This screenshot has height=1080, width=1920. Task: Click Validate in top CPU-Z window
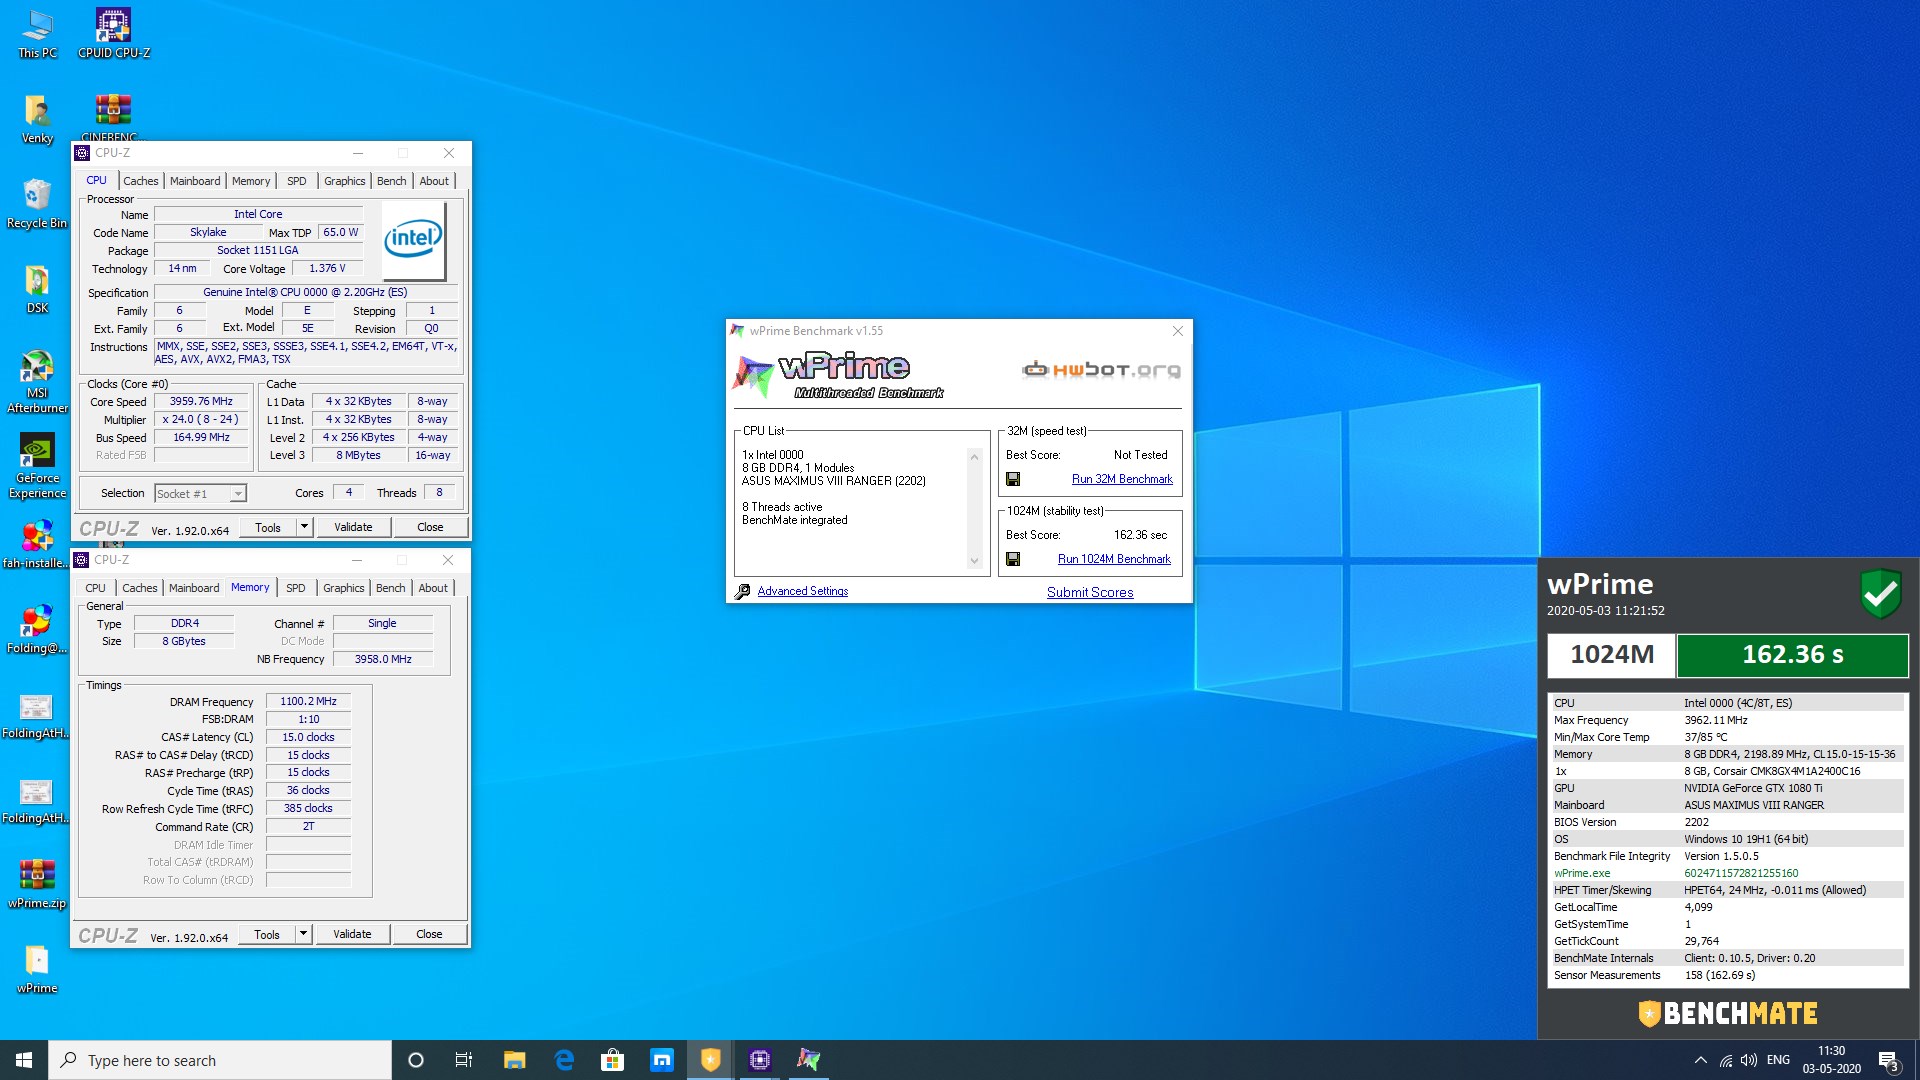[x=353, y=527]
